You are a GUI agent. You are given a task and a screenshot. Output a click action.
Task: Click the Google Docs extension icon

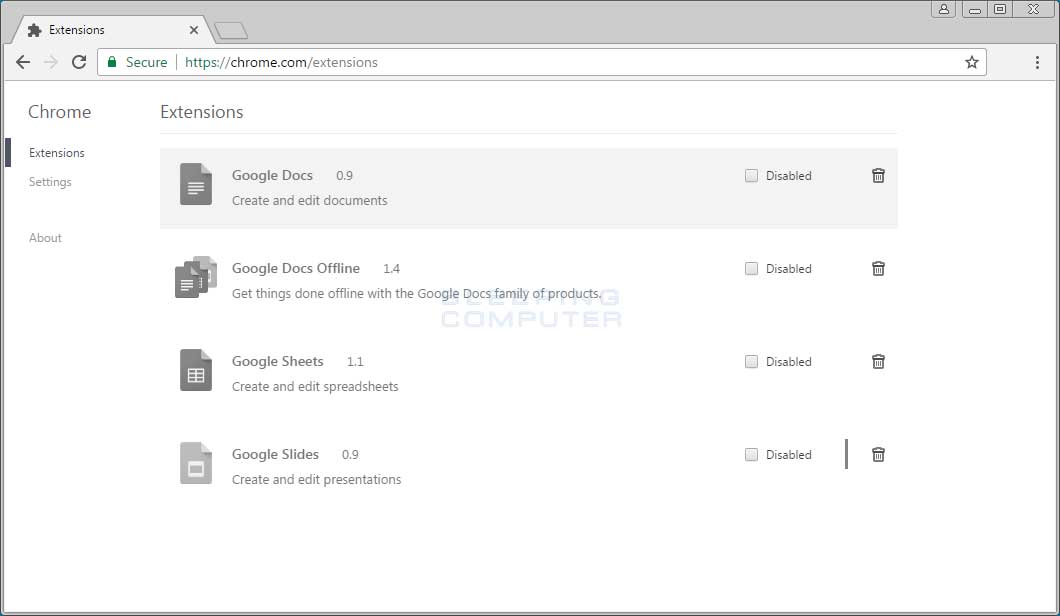[x=196, y=184]
